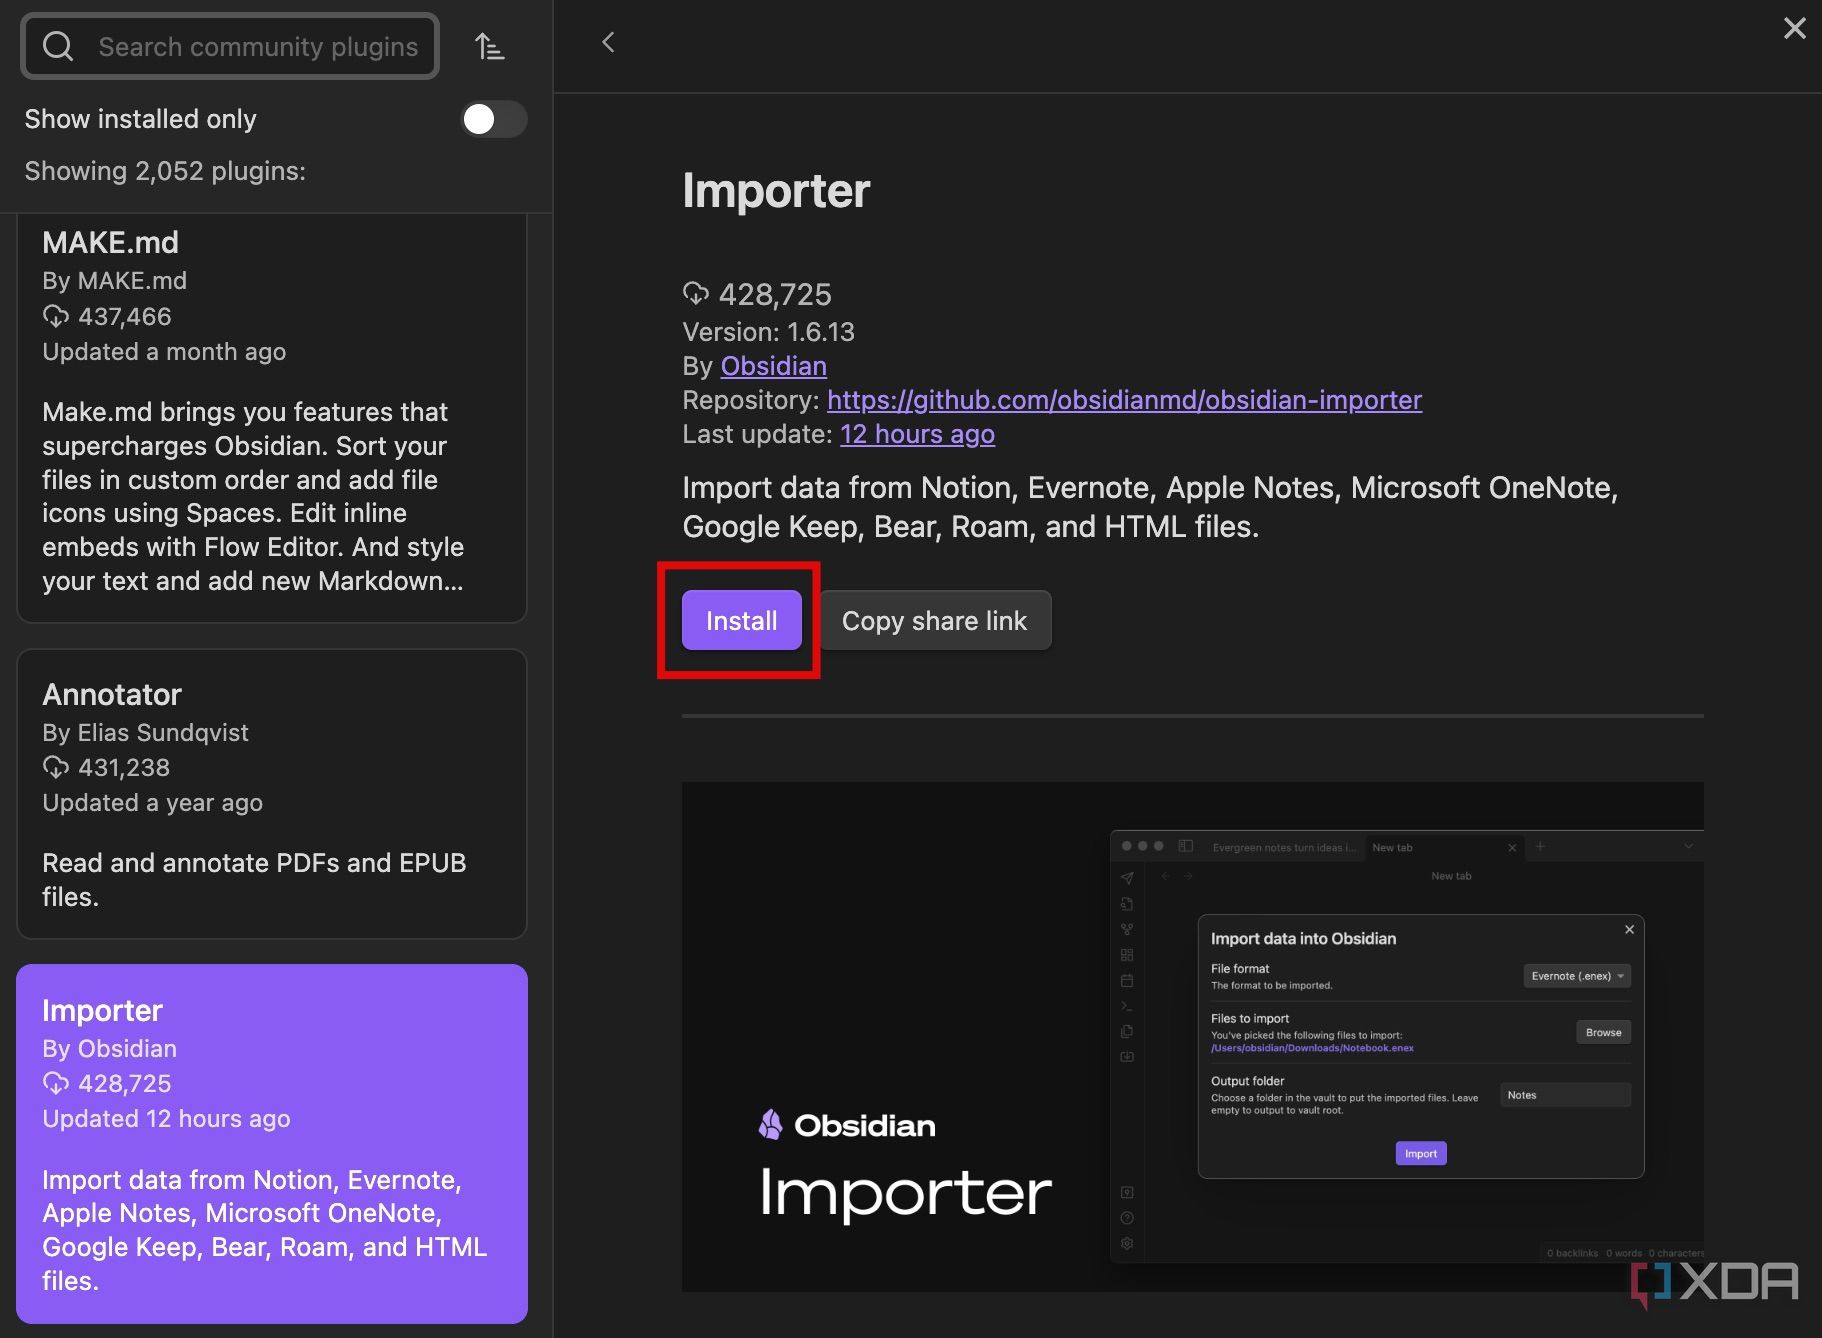The image size is (1822, 1338).
Task: Select the MAKE.md plugin card
Action: click(272, 419)
